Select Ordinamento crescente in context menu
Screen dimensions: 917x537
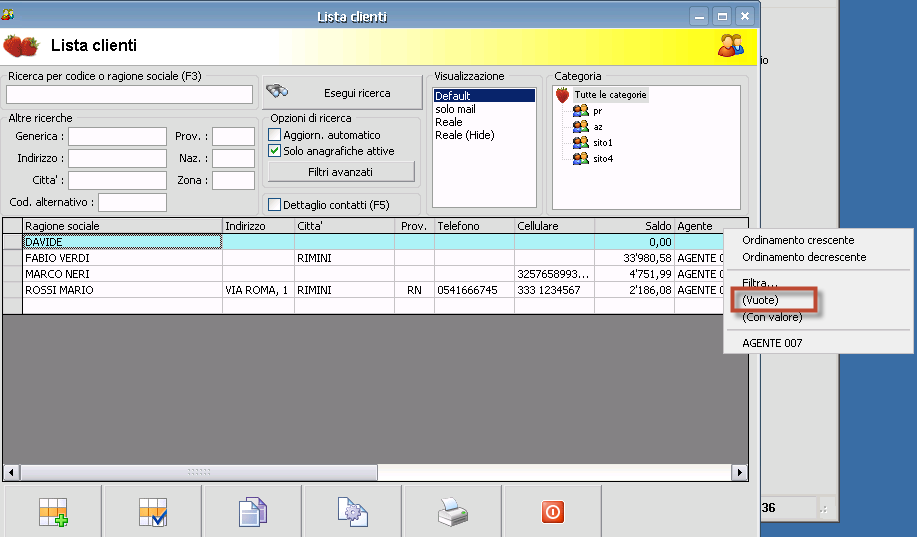pyautogui.click(x=798, y=240)
